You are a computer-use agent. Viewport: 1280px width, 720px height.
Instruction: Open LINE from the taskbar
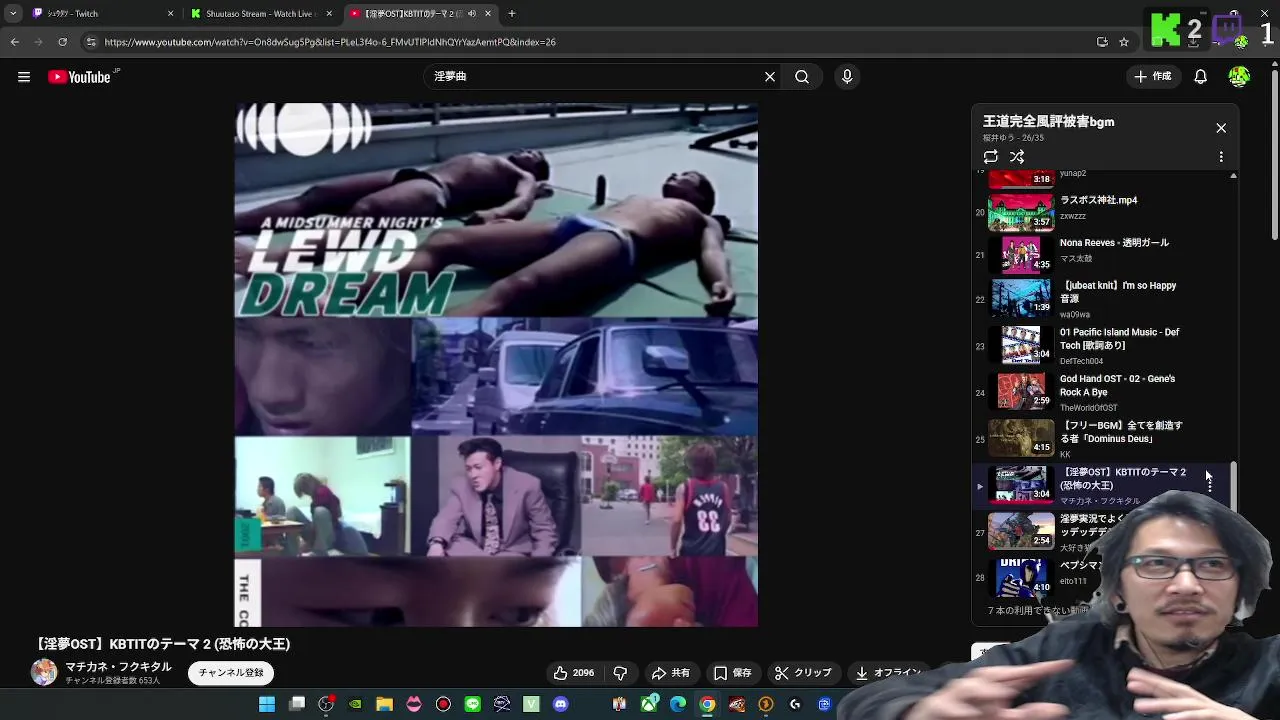pyautogui.click(x=472, y=704)
